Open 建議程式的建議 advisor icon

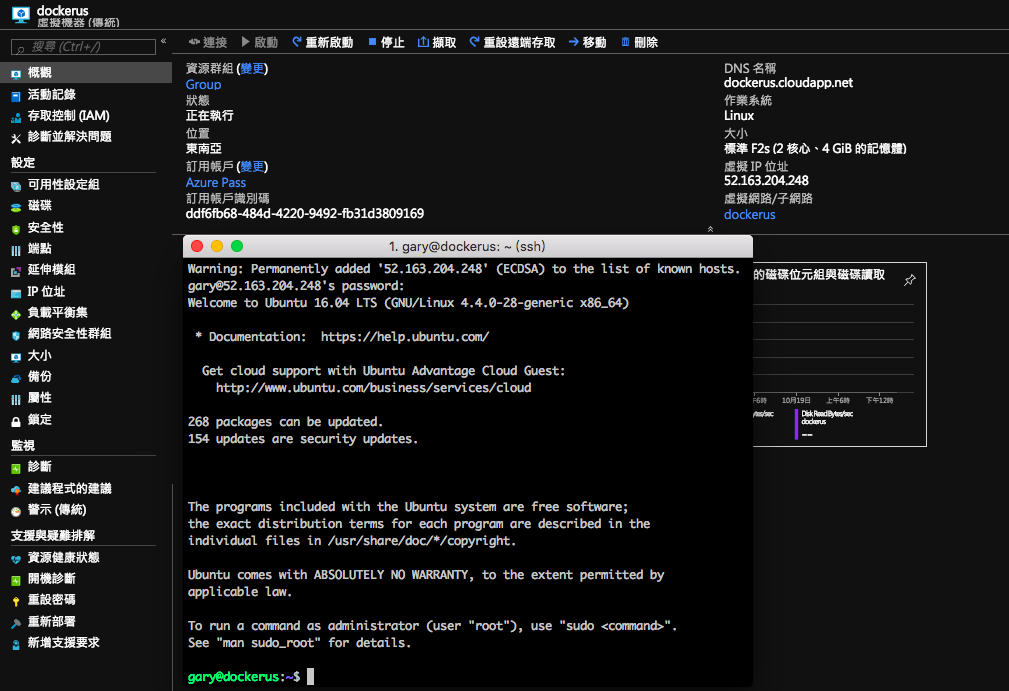click(16, 490)
